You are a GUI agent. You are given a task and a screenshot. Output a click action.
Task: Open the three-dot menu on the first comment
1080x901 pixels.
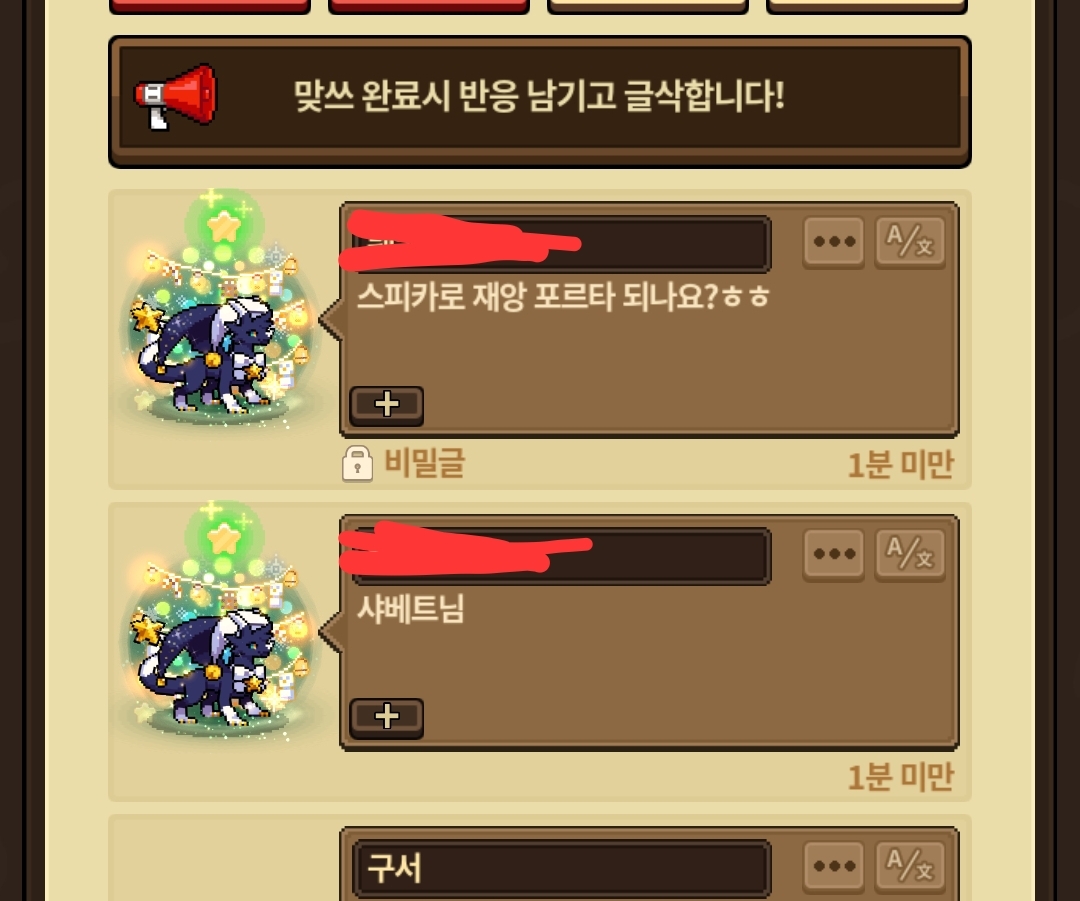(833, 242)
